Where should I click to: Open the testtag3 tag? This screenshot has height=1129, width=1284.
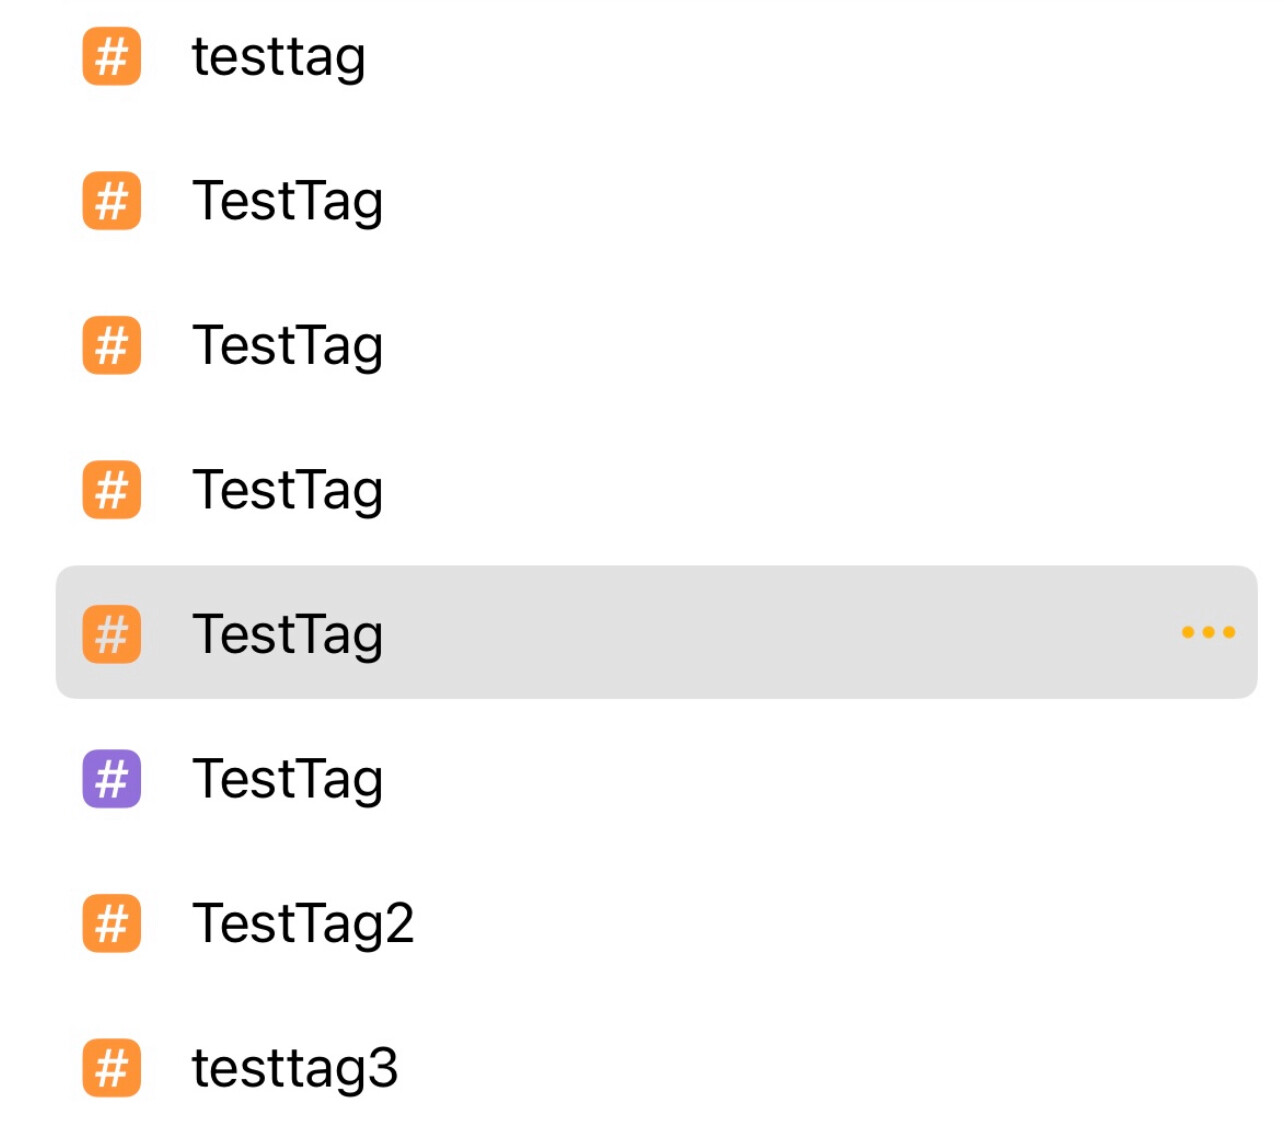coord(295,1068)
